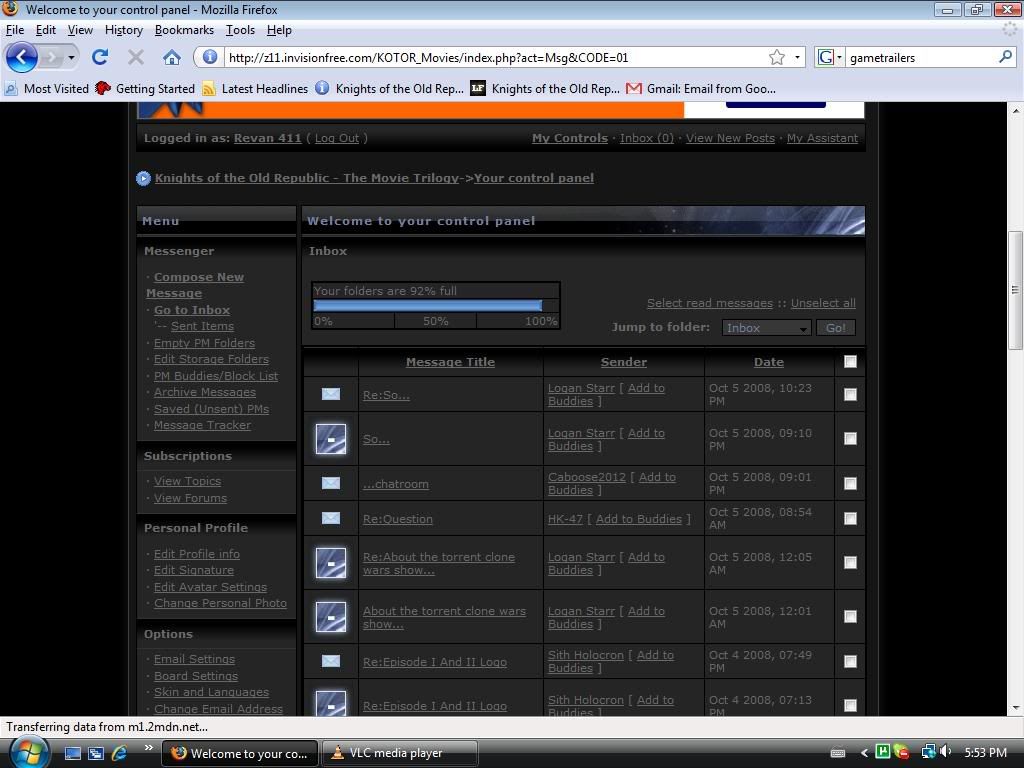Tick the checkbox for the ...chatroom message
1024x768 pixels.
(850, 483)
